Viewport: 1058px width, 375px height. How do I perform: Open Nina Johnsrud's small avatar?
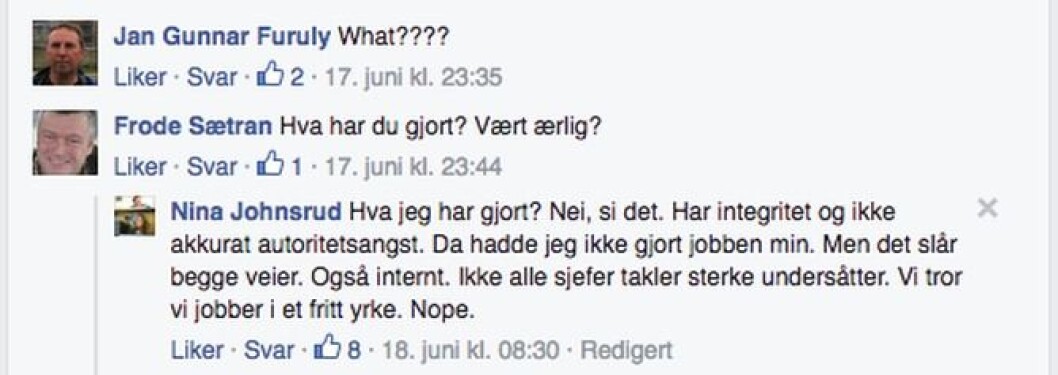point(135,216)
